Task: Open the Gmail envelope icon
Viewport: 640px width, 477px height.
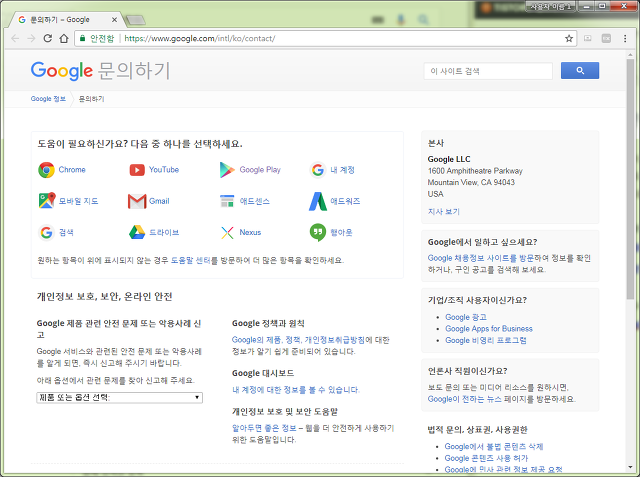Action: 137,201
